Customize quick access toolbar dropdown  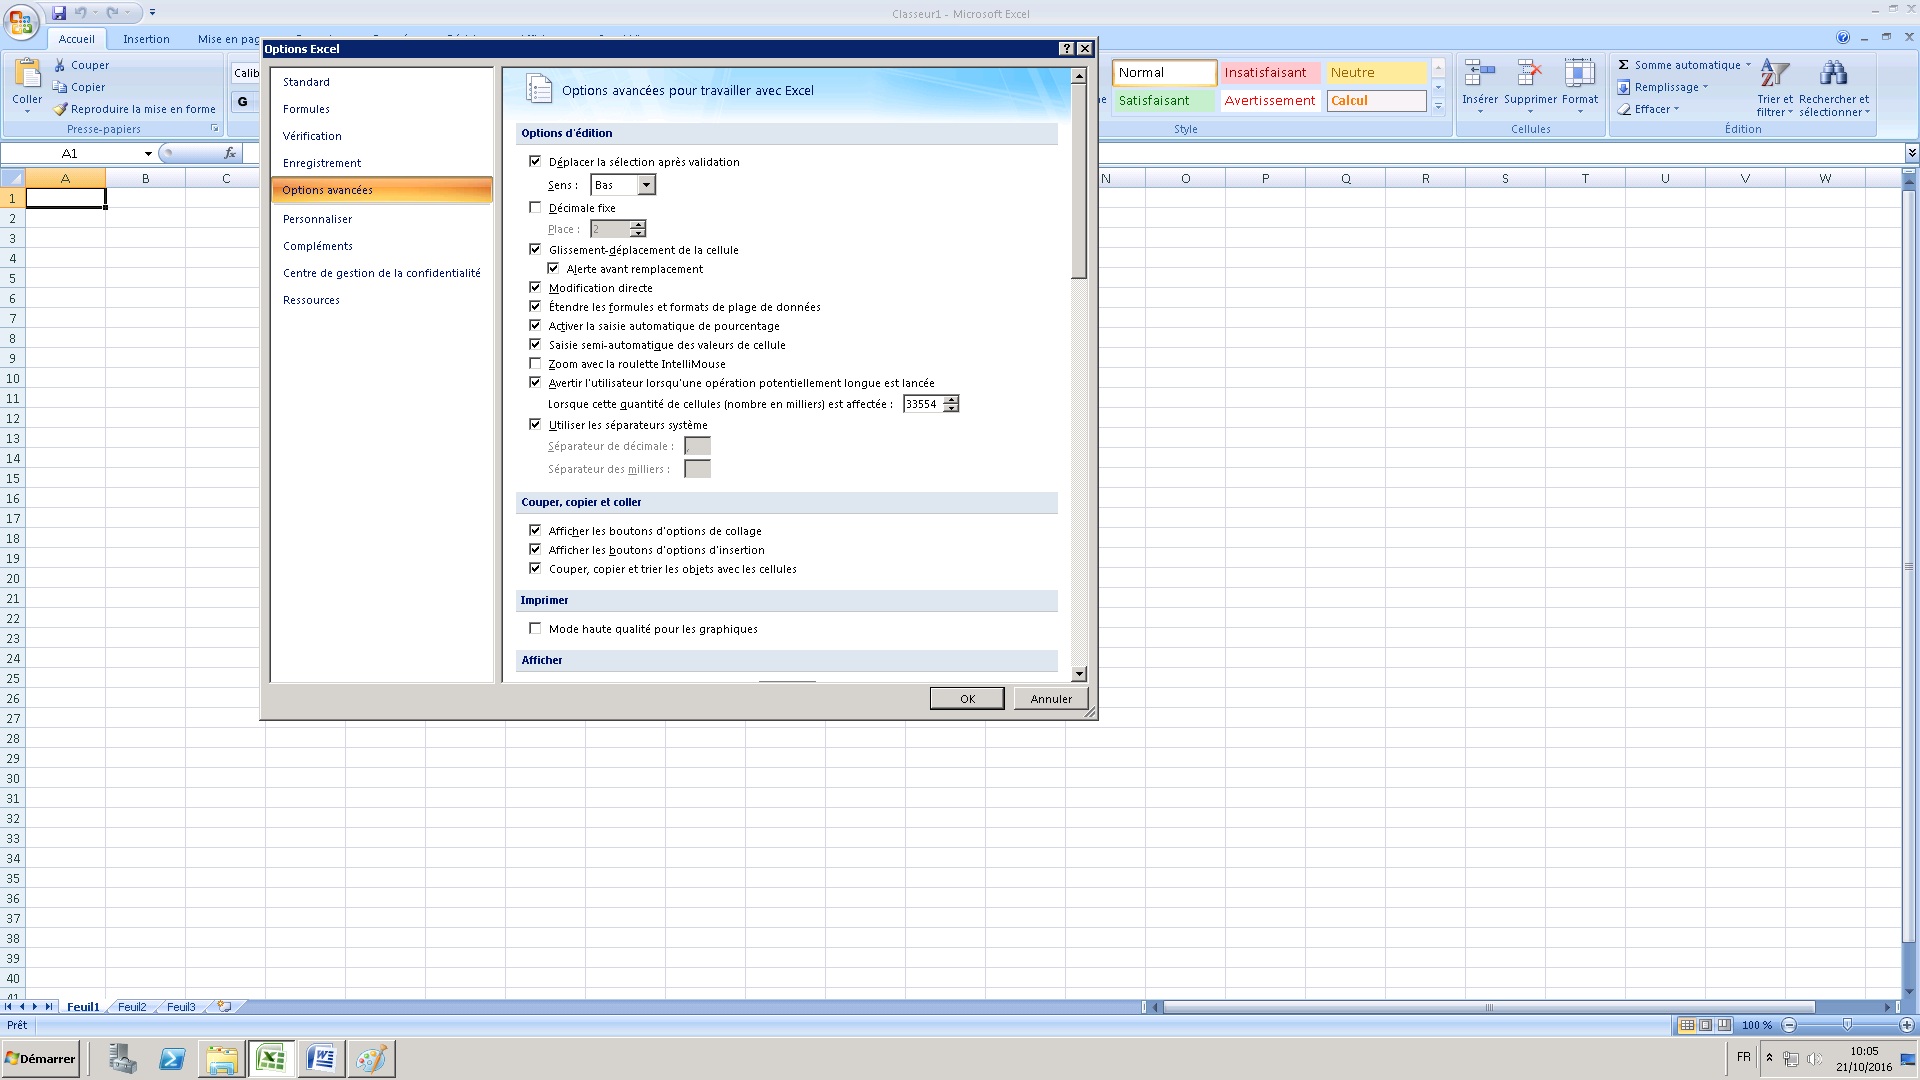tap(153, 13)
